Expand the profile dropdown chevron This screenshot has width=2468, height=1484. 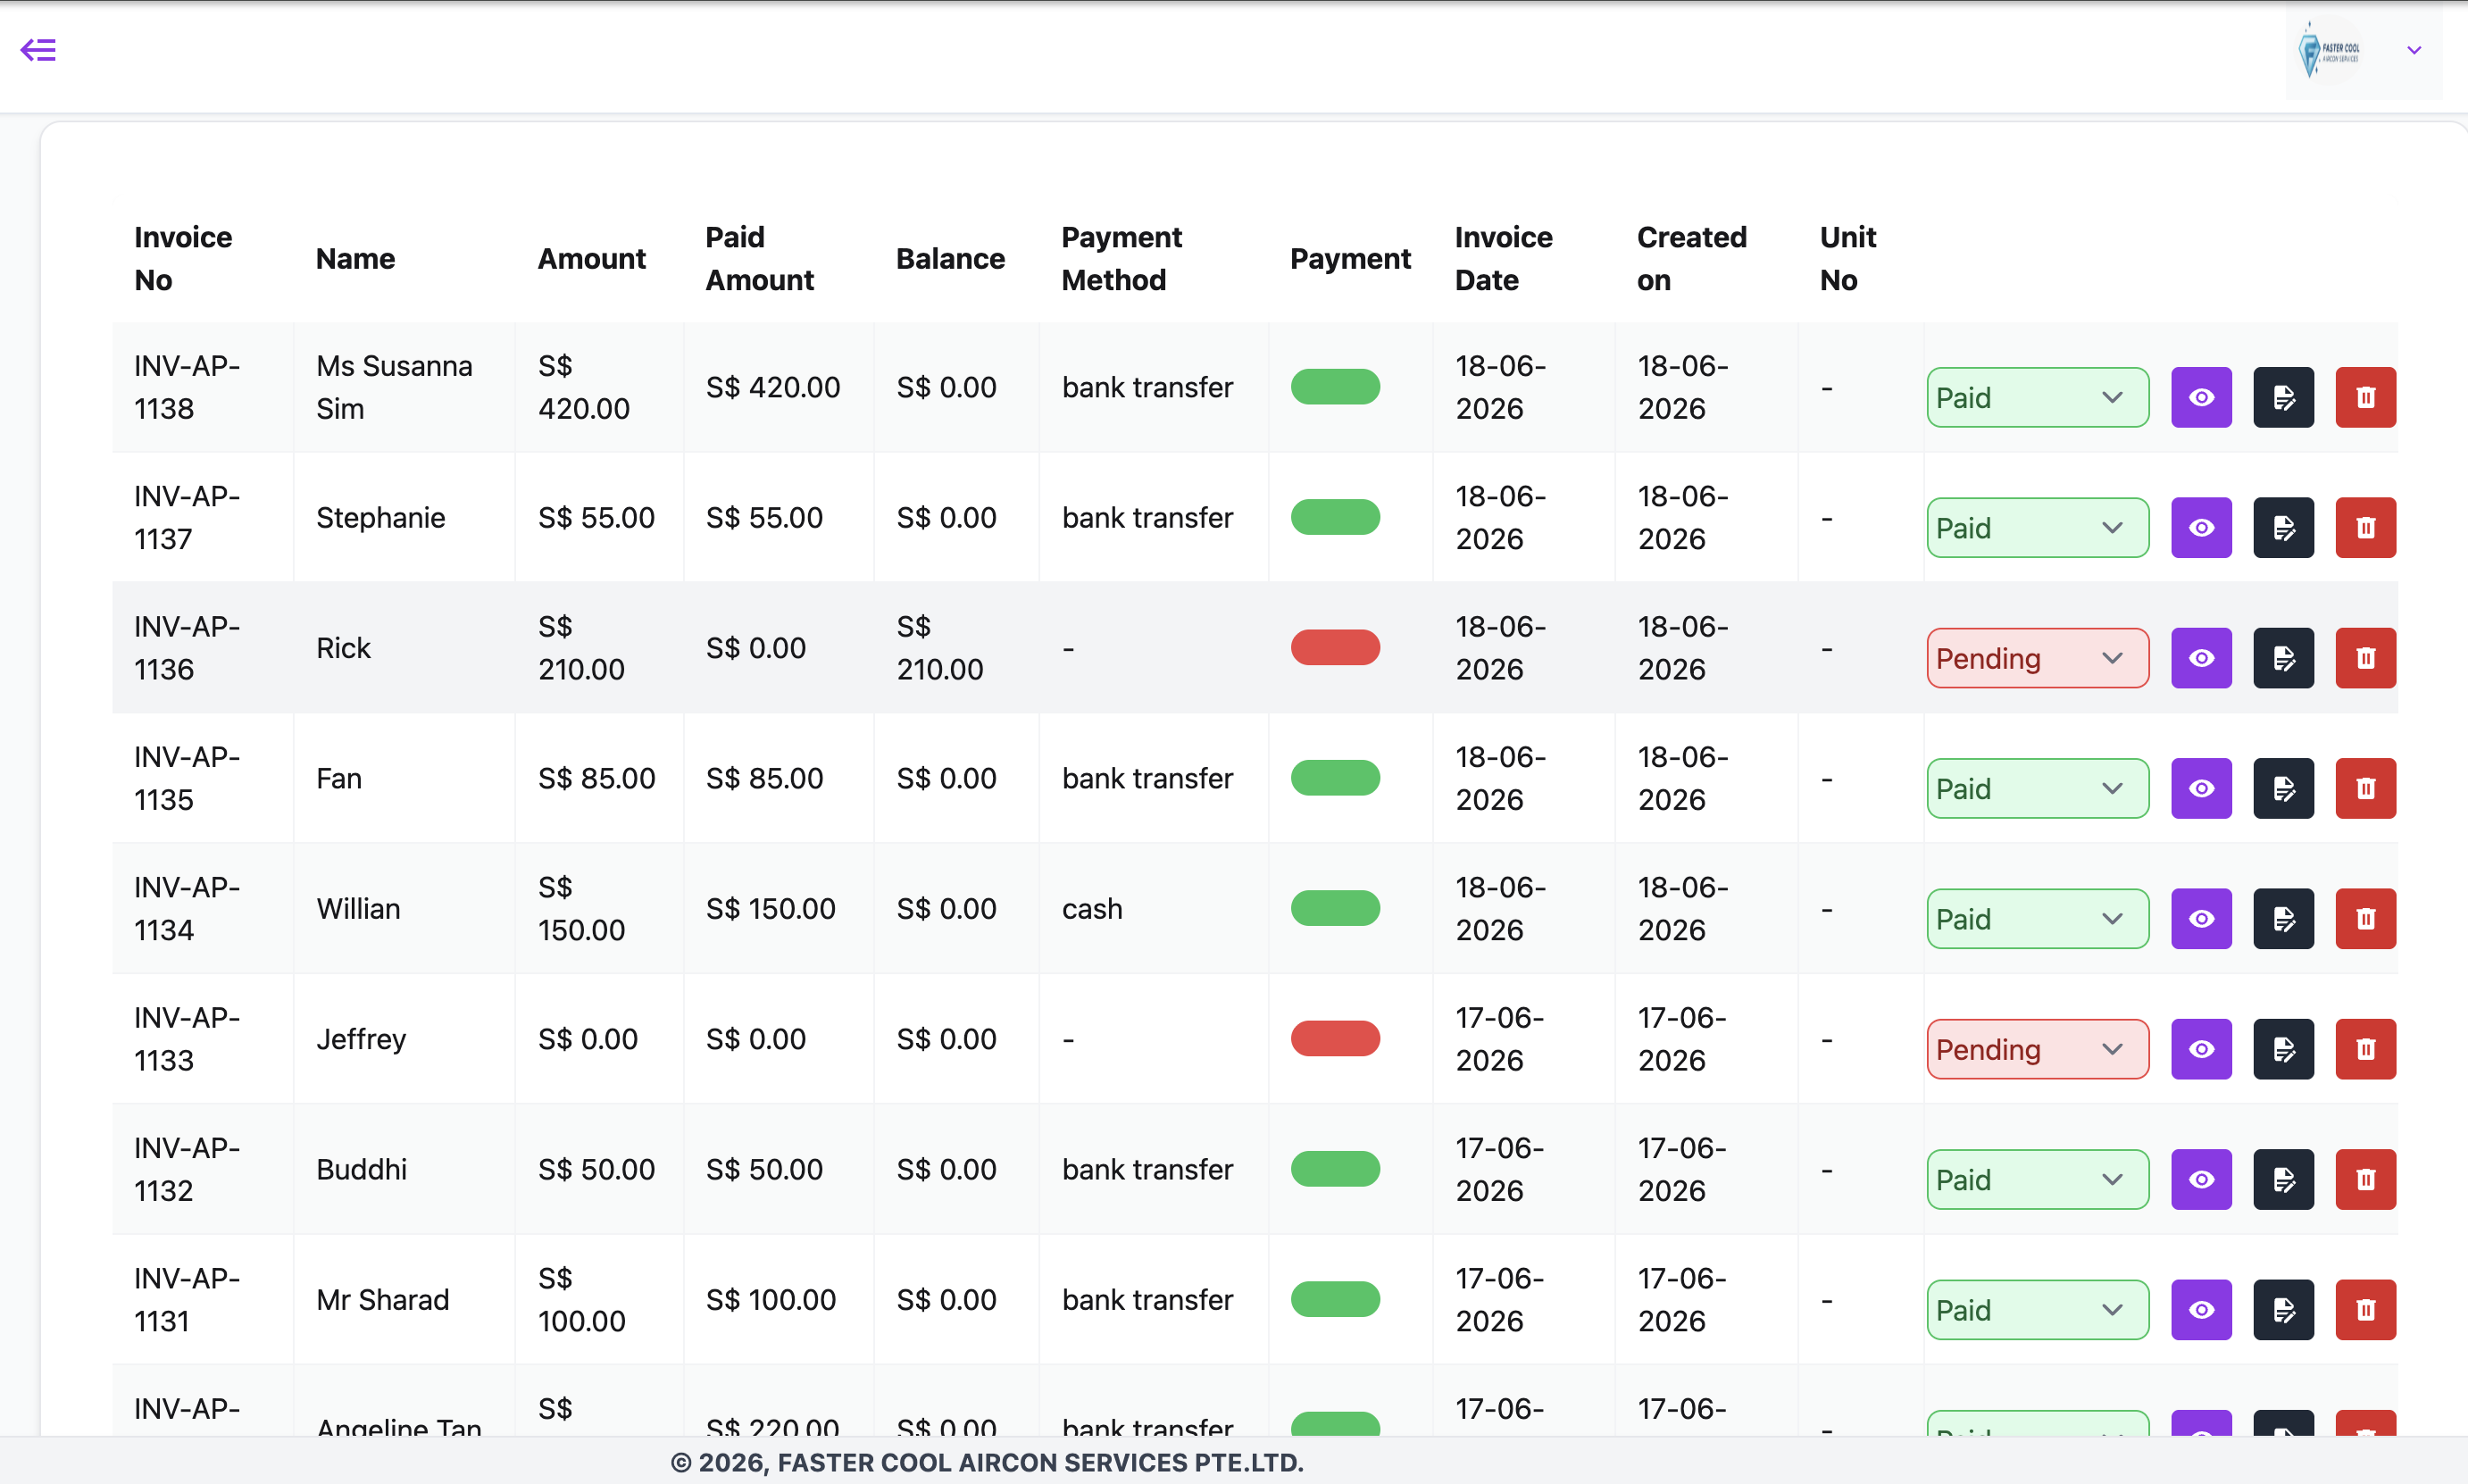coord(2414,50)
